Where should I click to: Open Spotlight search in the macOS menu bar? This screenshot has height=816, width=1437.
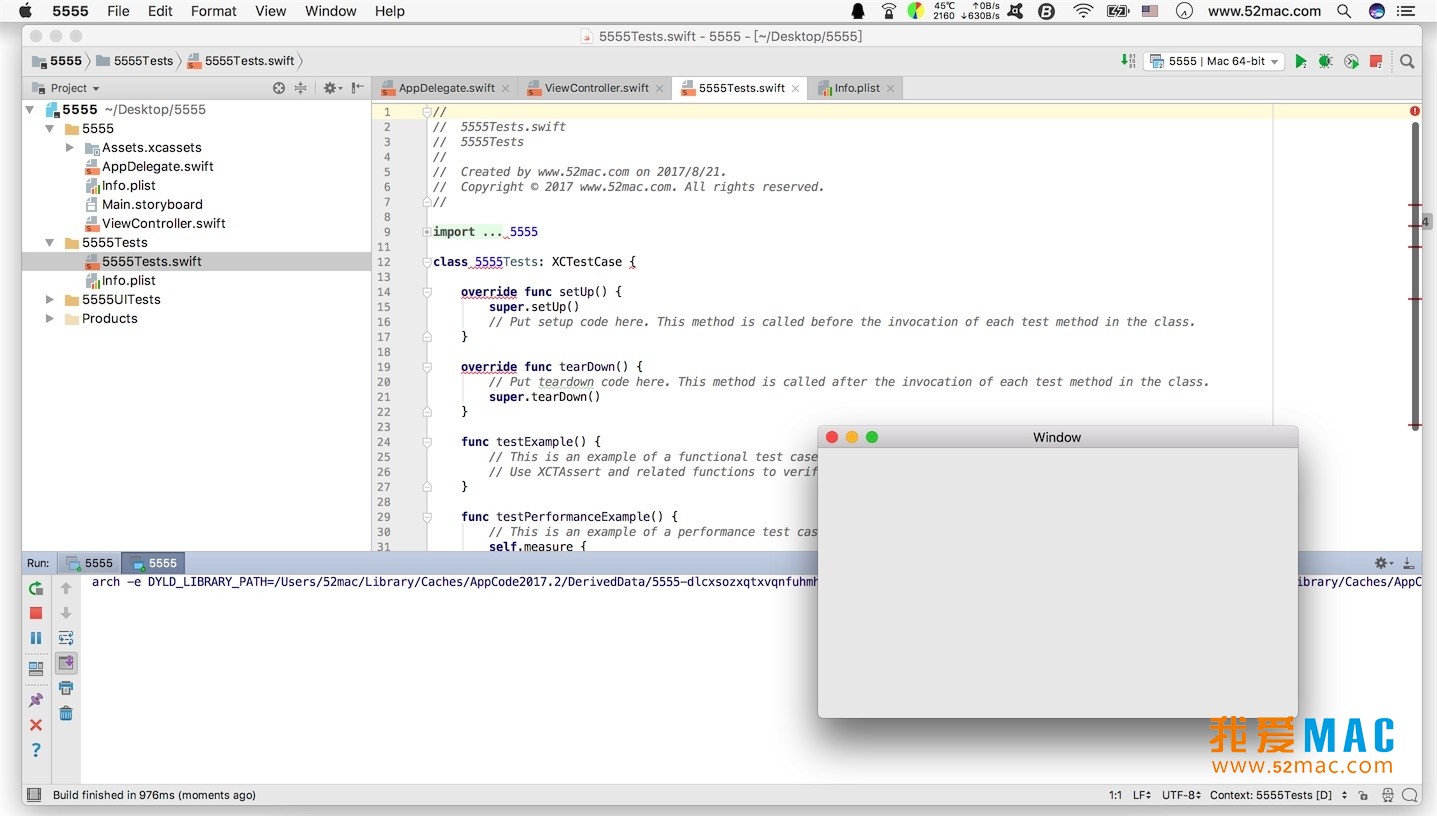[x=1344, y=11]
